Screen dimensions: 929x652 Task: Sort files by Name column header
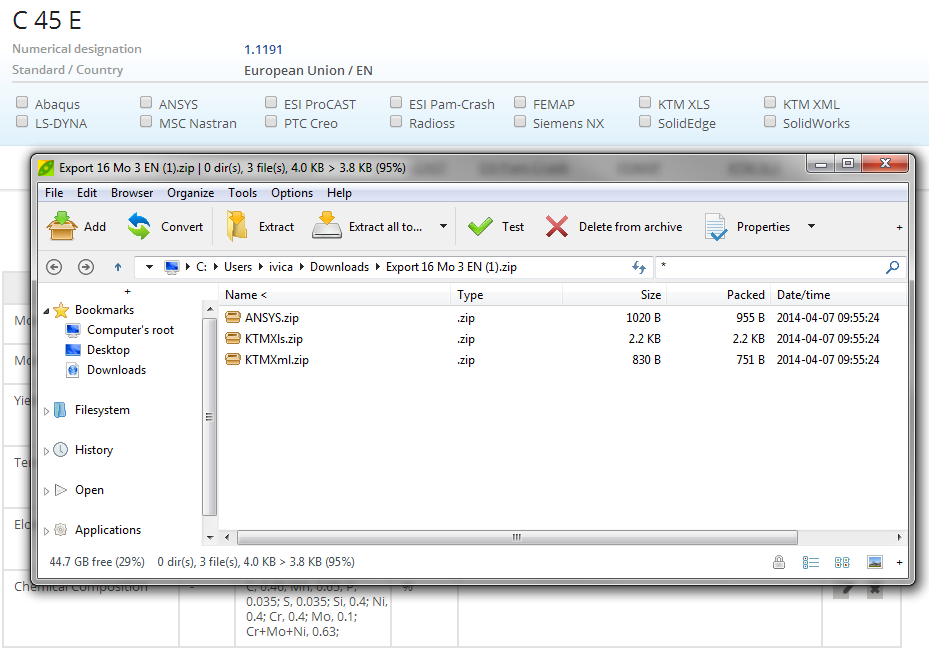point(335,295)
